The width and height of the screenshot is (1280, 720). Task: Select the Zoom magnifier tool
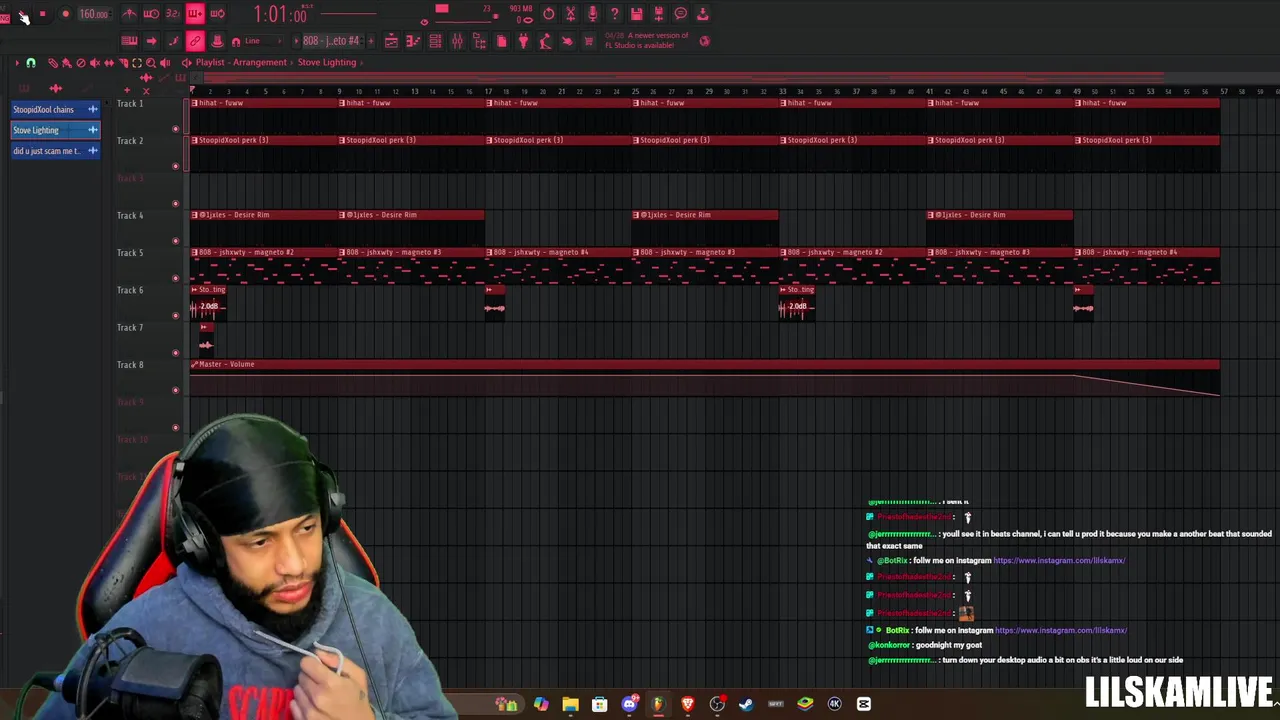pos(151,63)
